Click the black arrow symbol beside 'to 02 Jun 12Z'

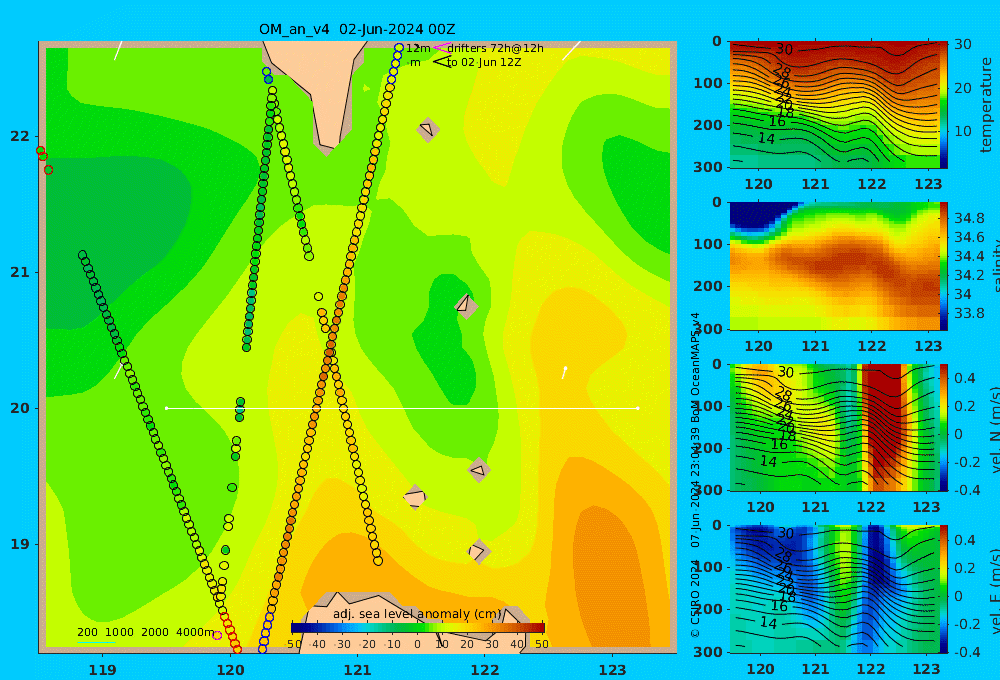click(x=442, y=62)
